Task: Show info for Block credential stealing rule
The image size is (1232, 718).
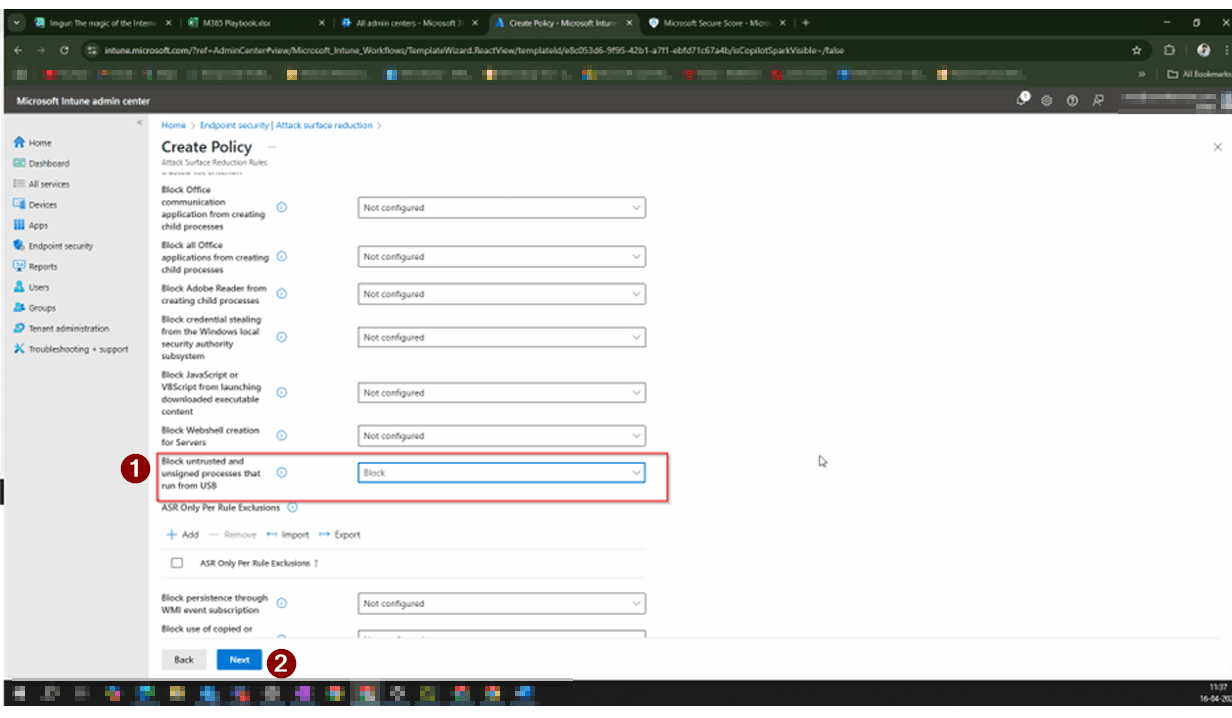Action: (x=281, y=337)
